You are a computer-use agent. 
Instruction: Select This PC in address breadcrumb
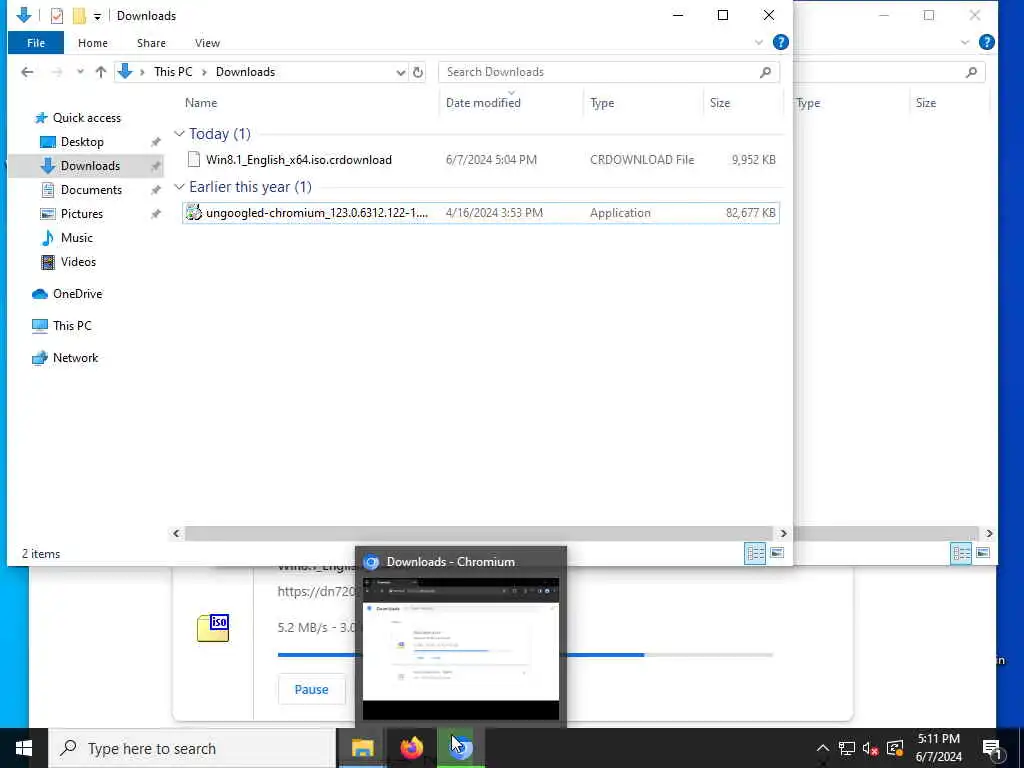coord(173,72)
